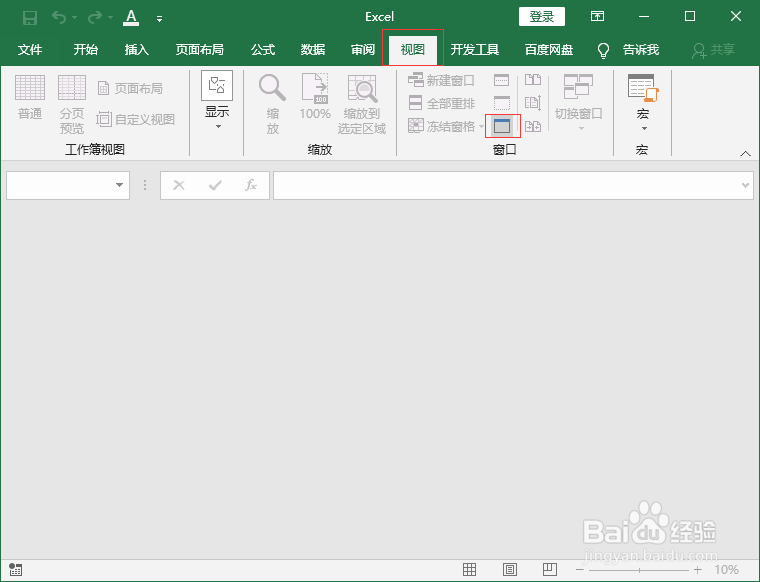Viewport: 760px width, 582px height.
Task: Switch to the 公式 tab
Action: click(x=263, y=49)
